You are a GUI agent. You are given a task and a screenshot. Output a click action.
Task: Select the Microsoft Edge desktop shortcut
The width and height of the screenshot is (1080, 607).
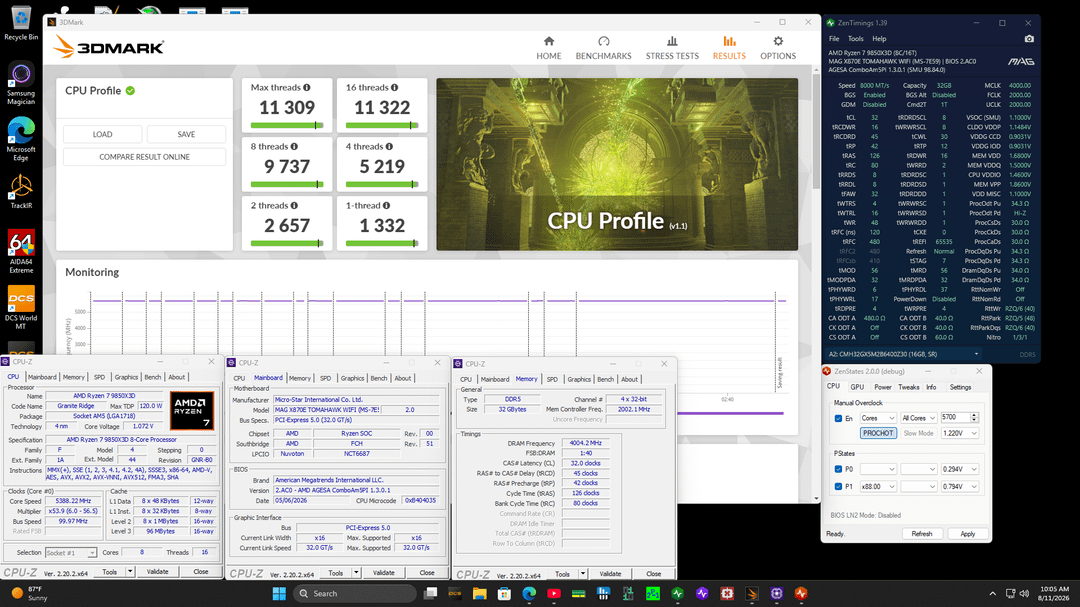tap(21, 139)
